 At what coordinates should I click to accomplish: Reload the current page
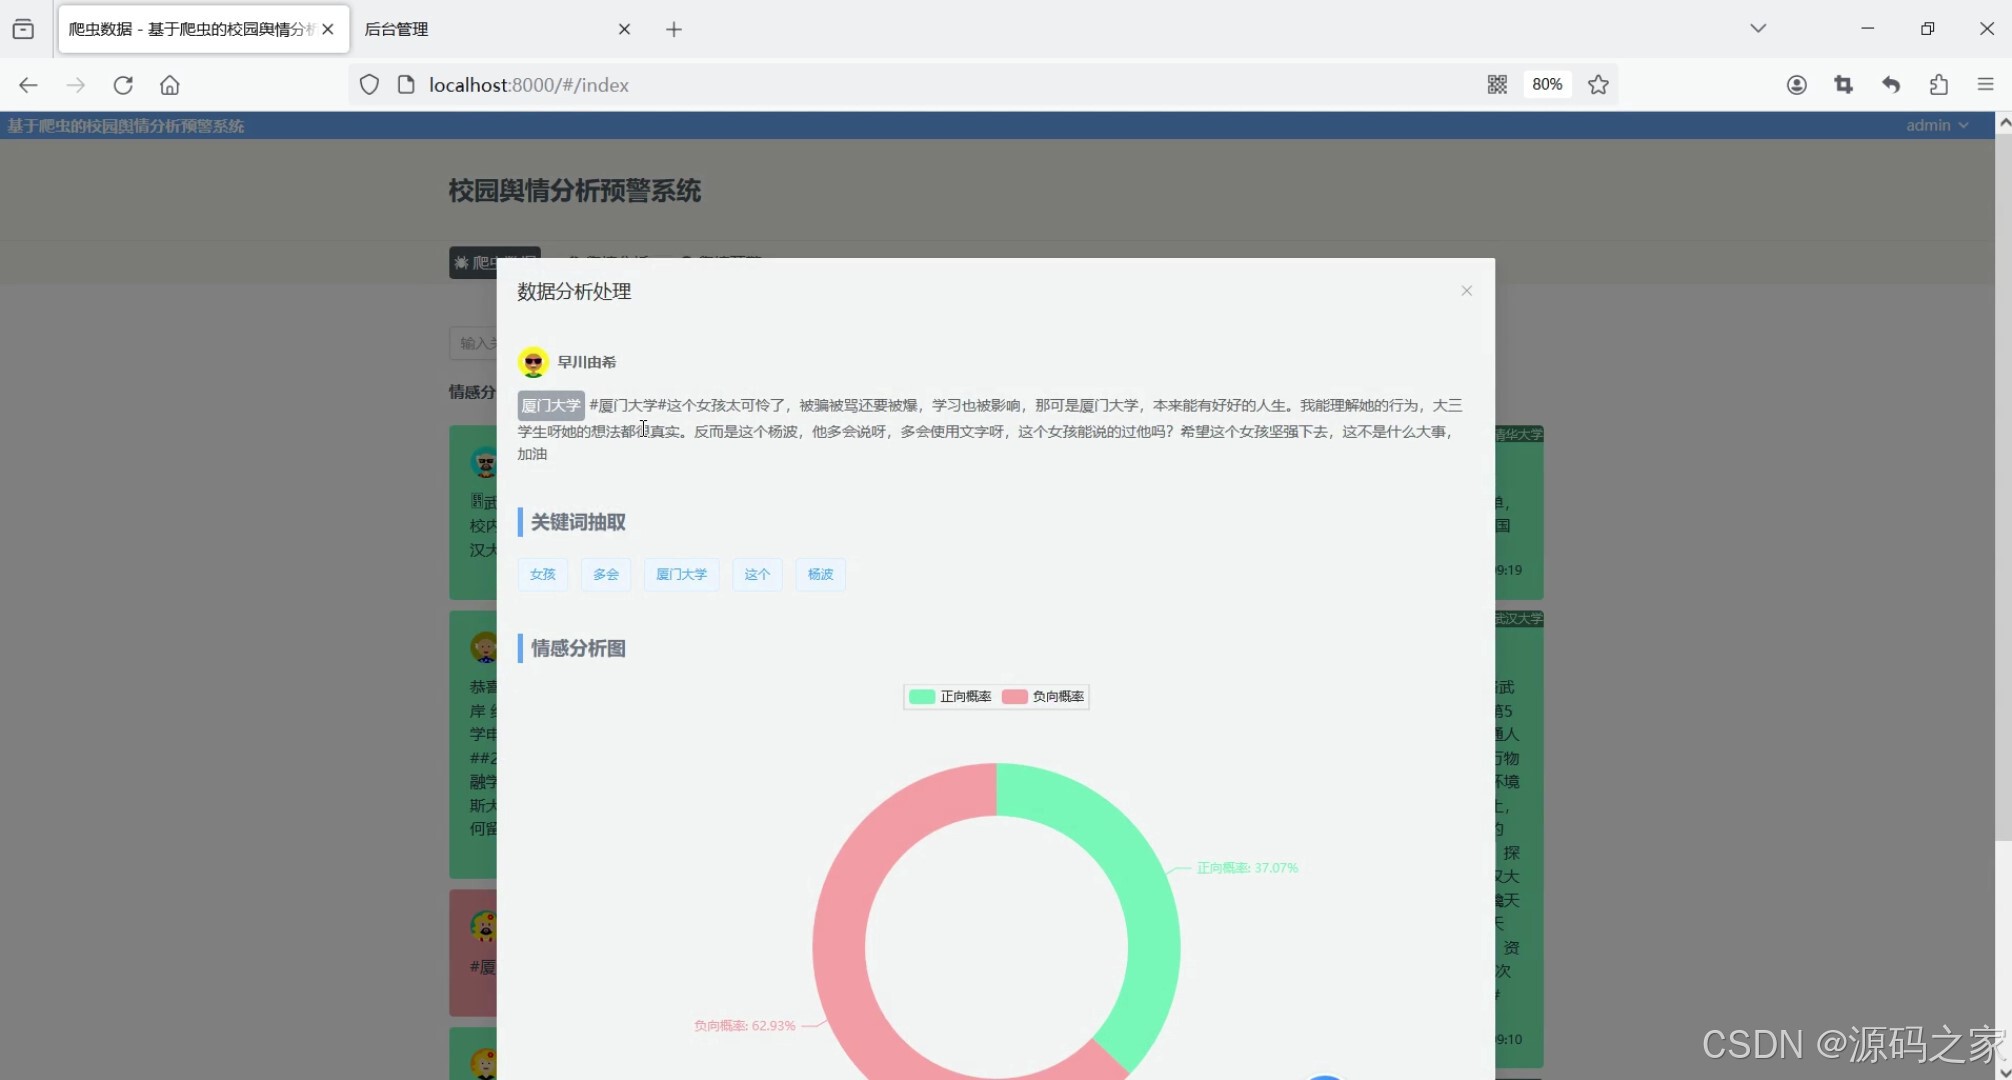(x=123, y=85)
